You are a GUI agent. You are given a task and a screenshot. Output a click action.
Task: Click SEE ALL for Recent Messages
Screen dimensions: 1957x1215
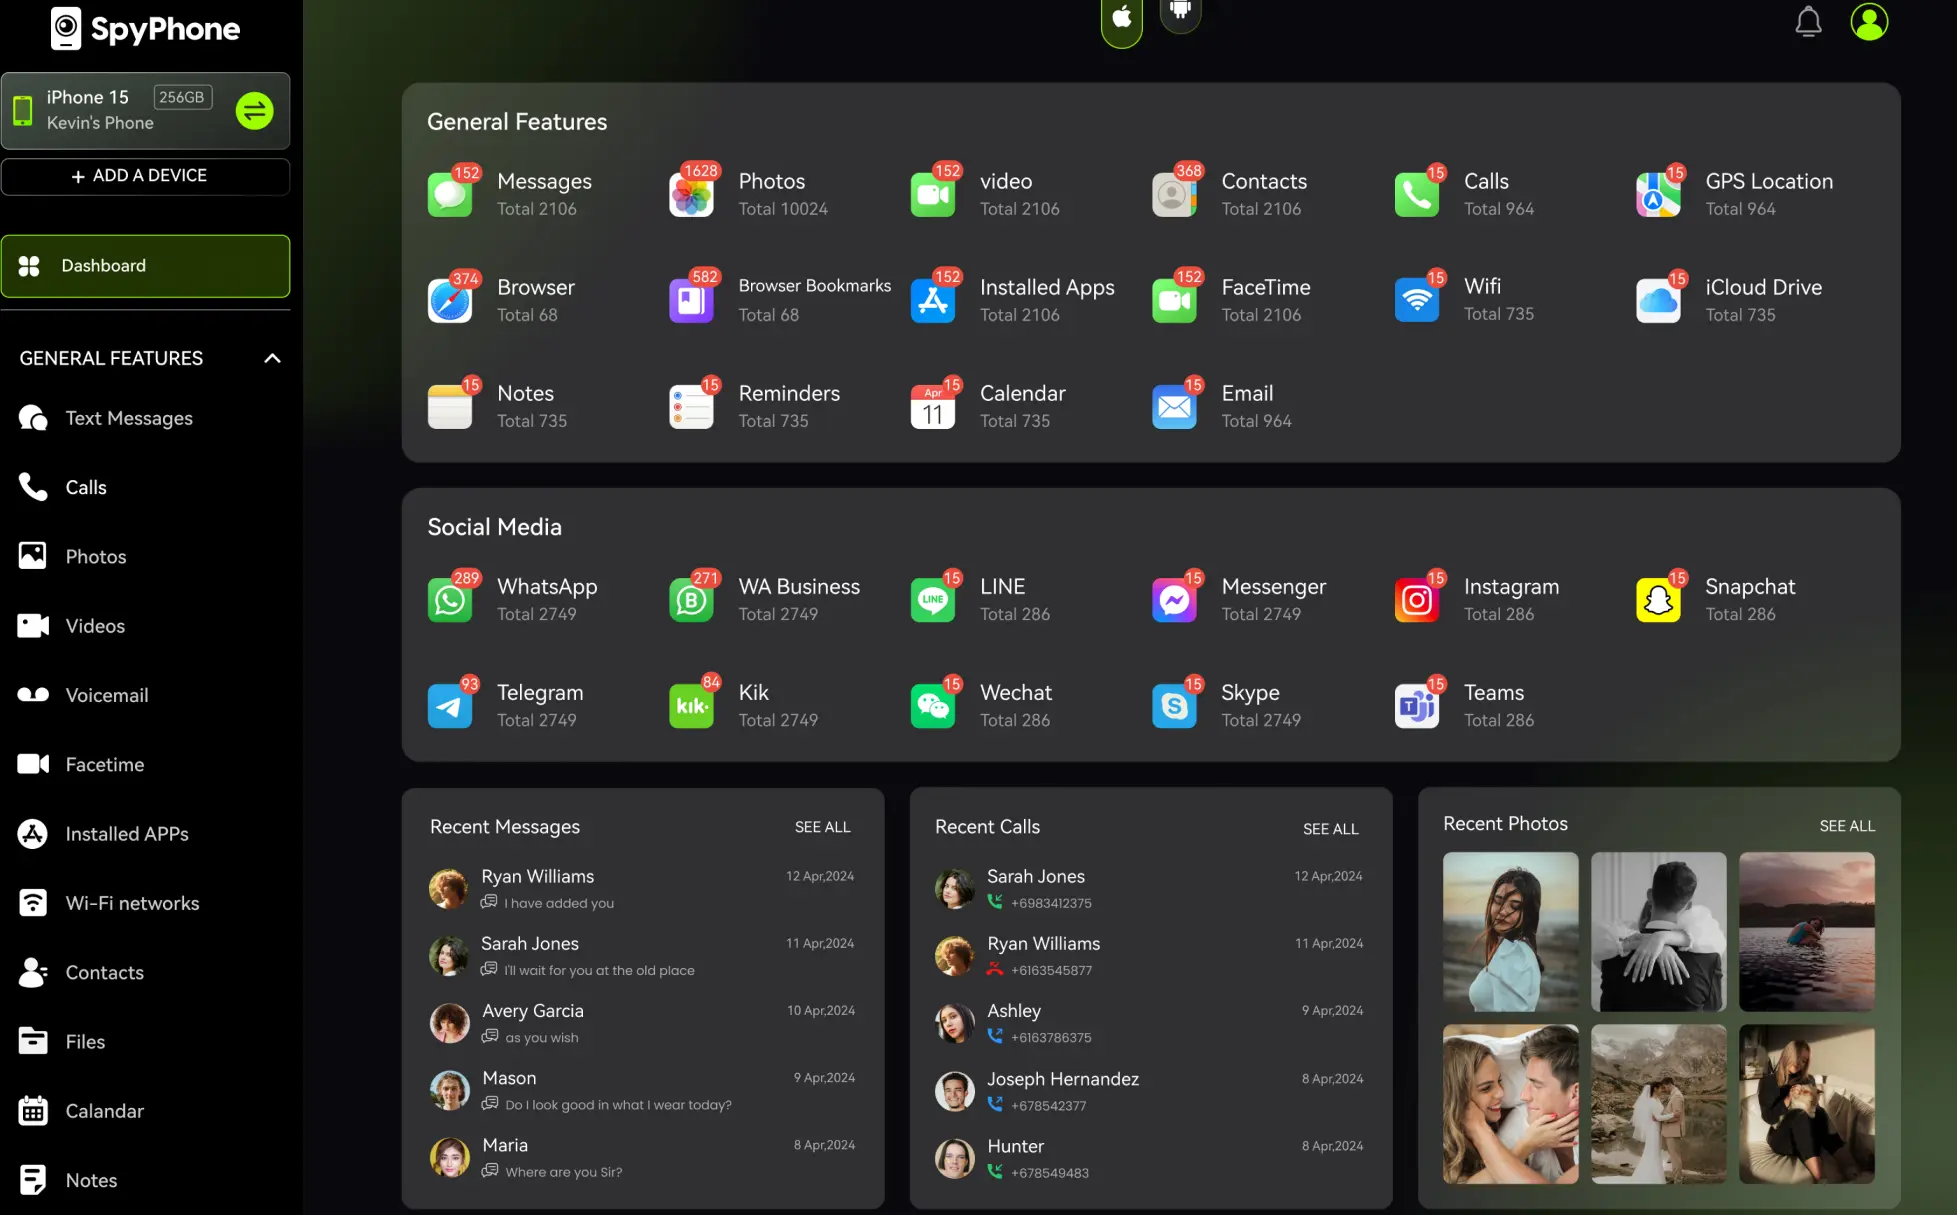pyautogui.click(x=820, y=826)
